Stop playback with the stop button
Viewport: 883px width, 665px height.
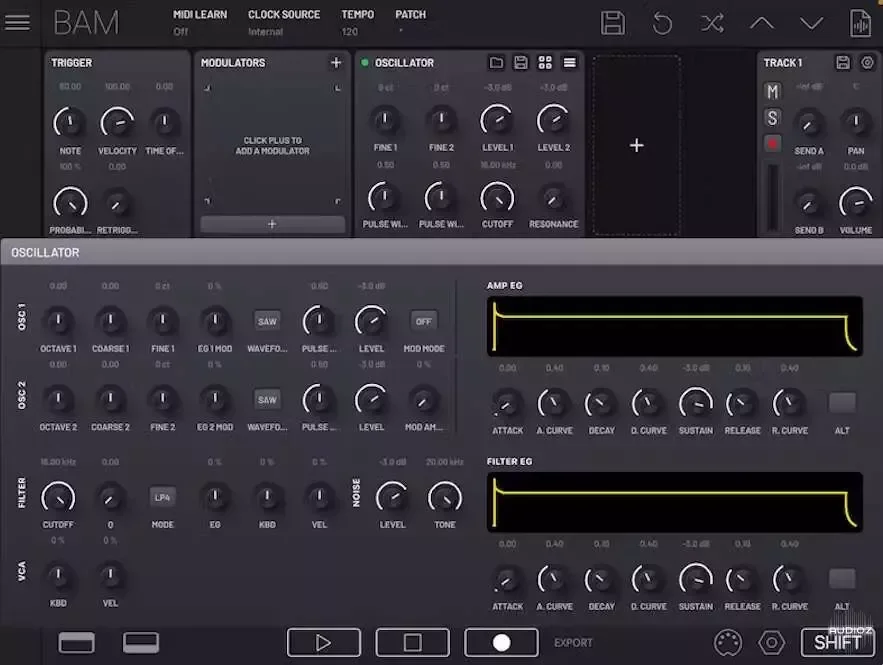[412, 642]
